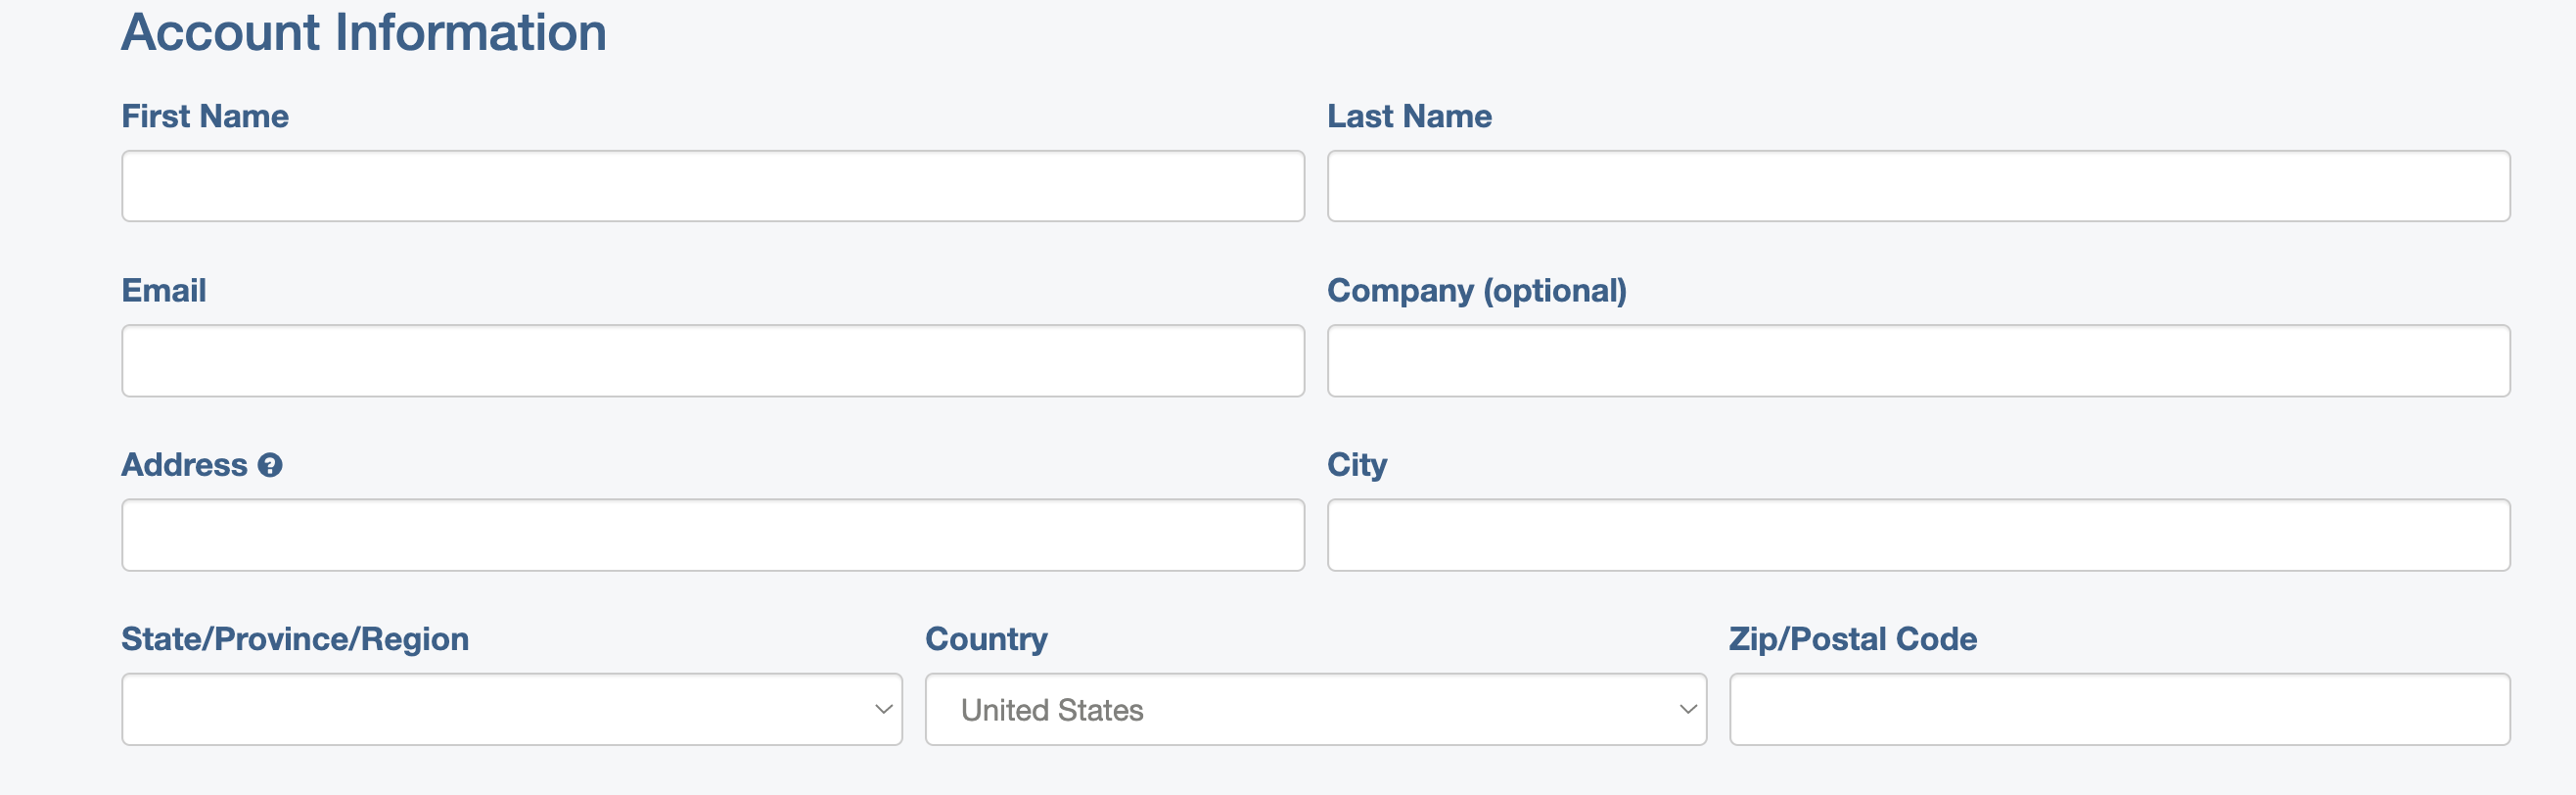Select the Company (optional) input field

tap(1918, 360)
